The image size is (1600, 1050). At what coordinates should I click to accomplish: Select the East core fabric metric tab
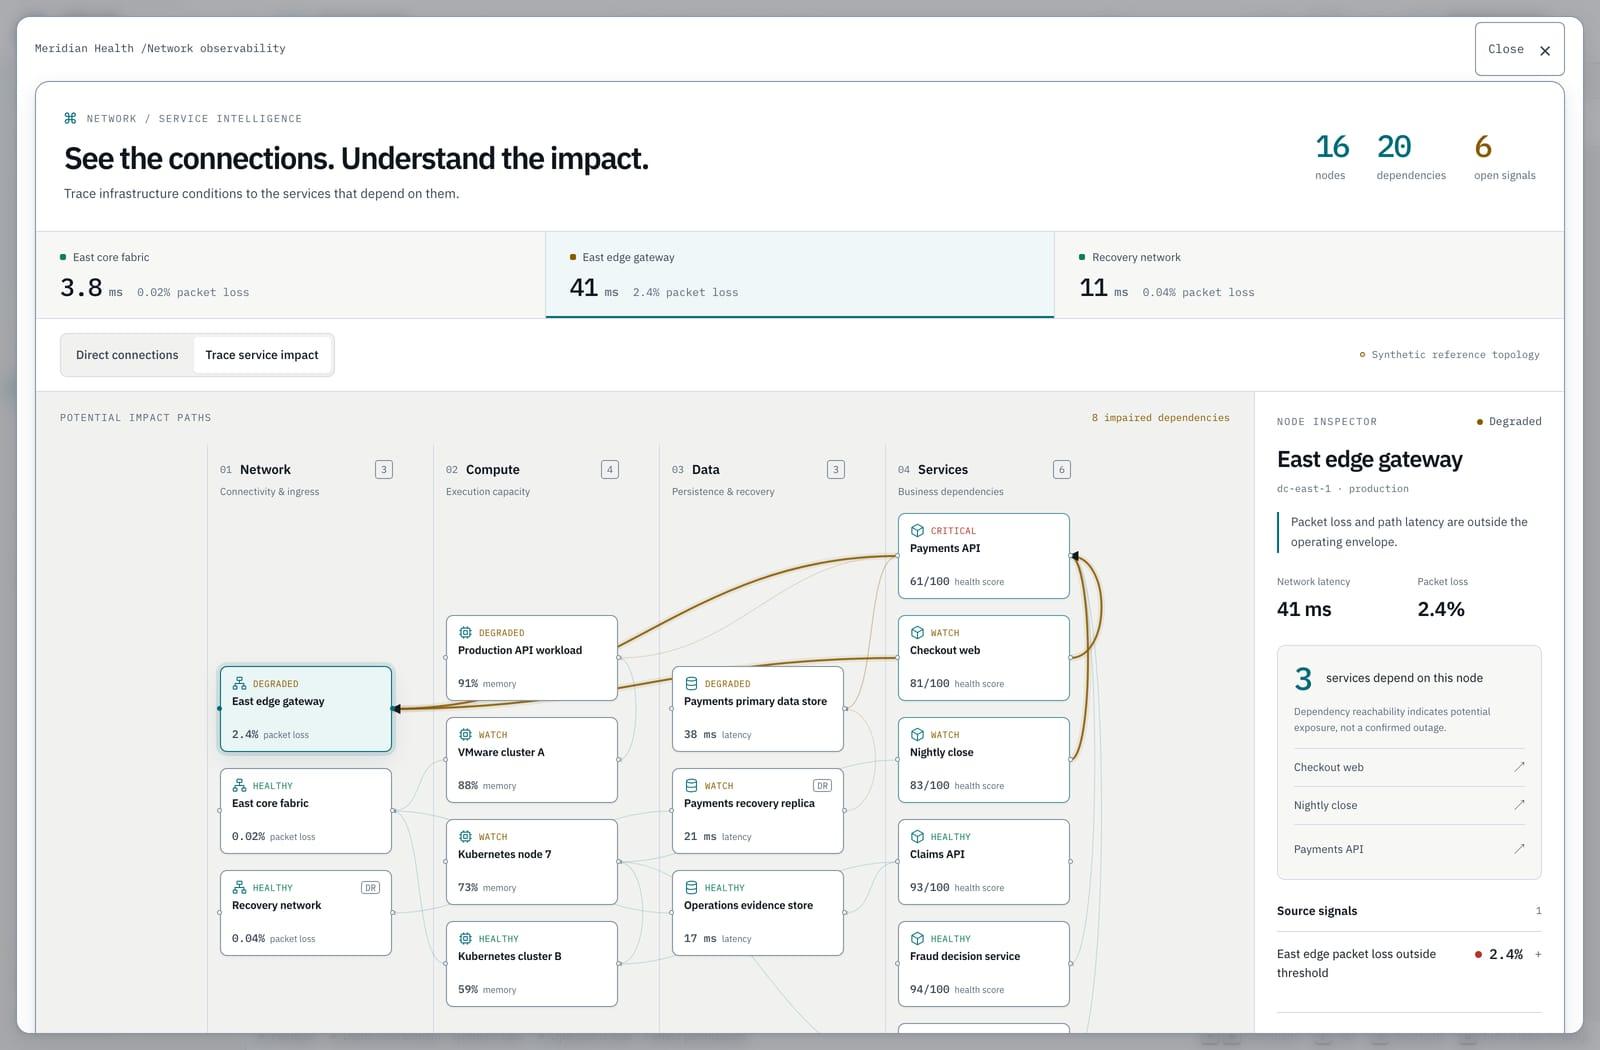point(290,275)
